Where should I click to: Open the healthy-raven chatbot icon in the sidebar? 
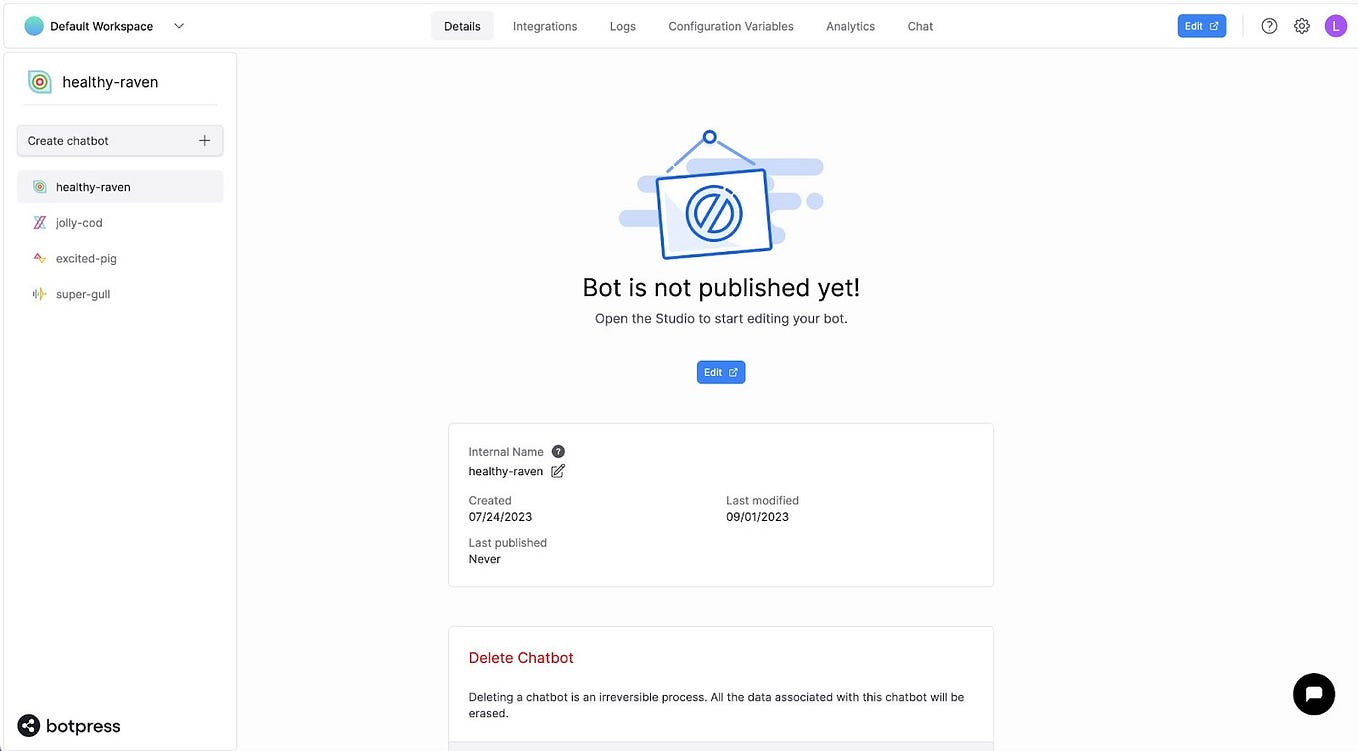point(39,186)
